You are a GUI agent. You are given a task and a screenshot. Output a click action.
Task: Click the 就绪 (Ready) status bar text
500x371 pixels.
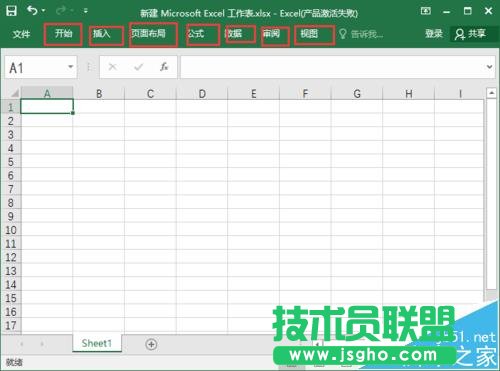pyautogui.click(x=14, y=362)
